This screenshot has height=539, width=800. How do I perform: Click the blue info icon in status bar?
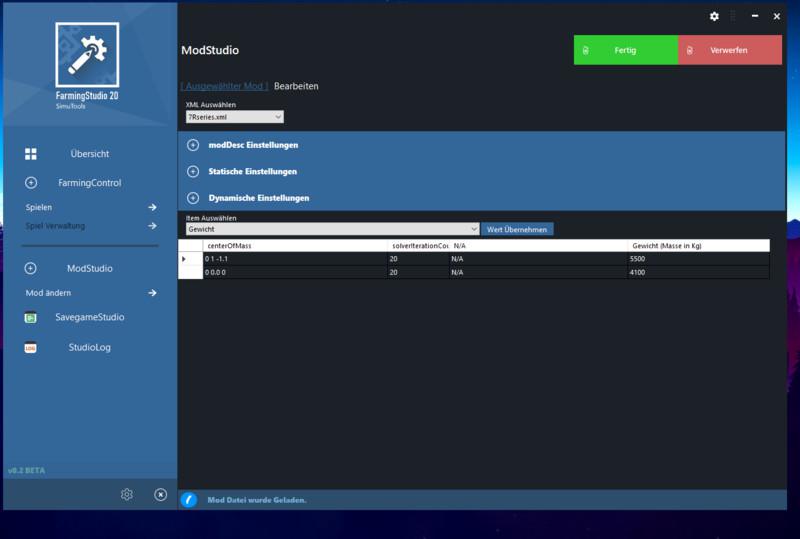pyautogui.click(x=189, y=499)
